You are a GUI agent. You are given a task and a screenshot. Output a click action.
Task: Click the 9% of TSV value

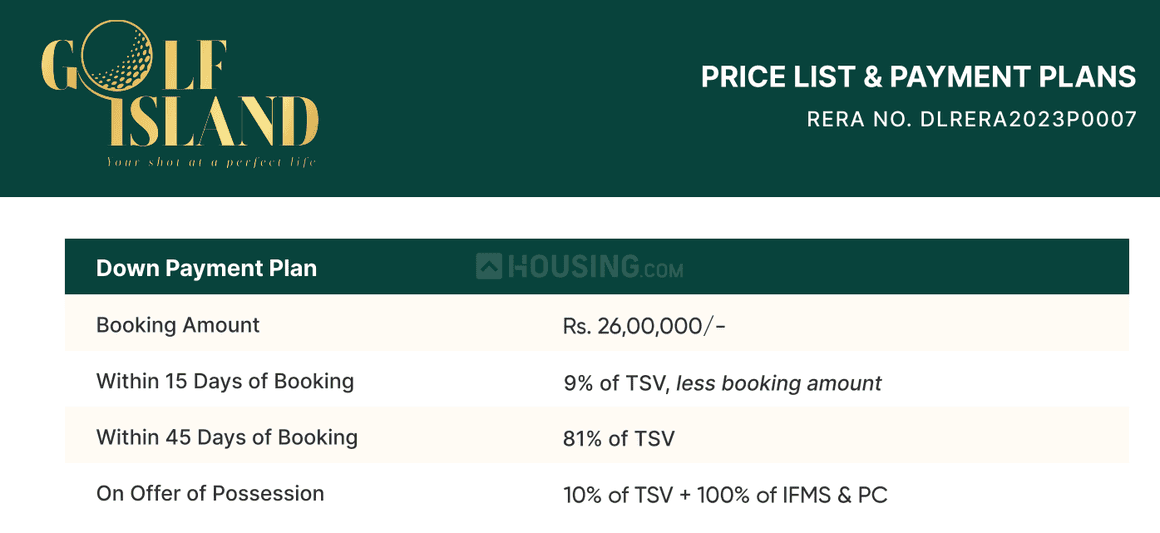(615, 382)
